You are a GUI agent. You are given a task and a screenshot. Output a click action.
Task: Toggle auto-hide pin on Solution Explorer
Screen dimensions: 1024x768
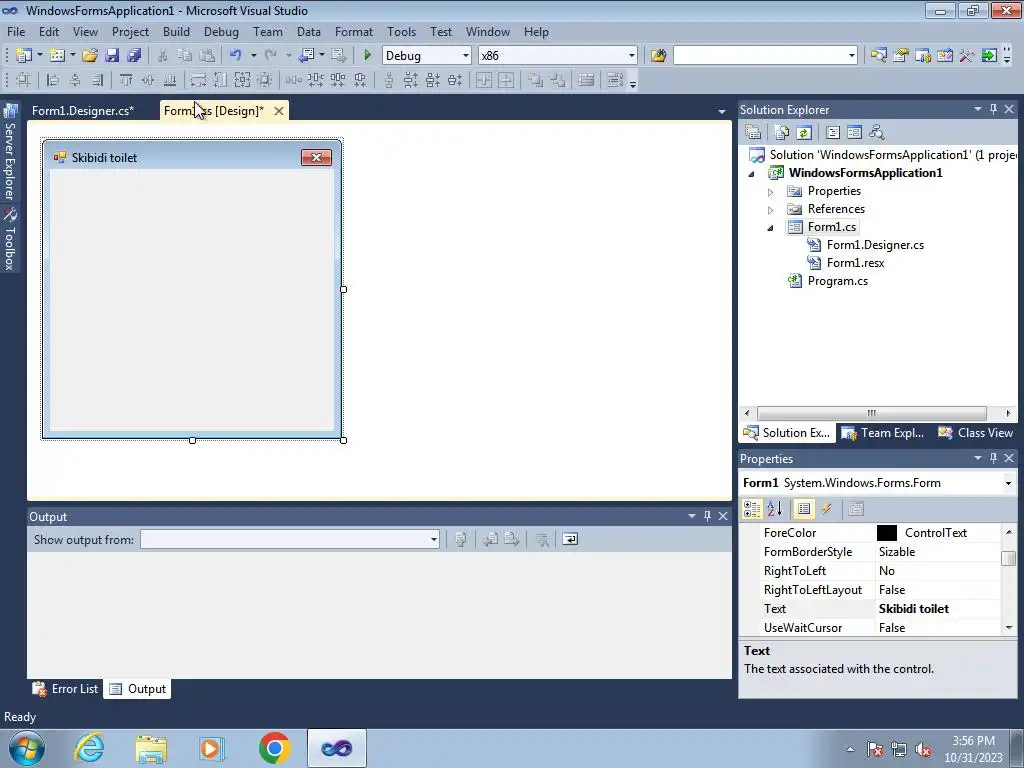coord(993,109)
